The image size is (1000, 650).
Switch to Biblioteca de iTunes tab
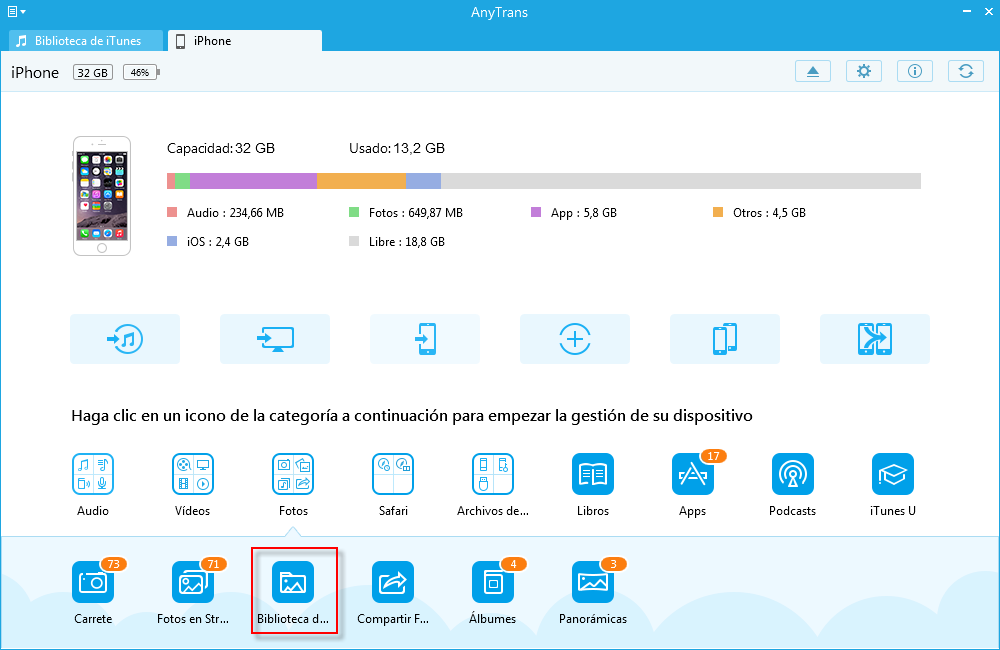click(86, 41)
